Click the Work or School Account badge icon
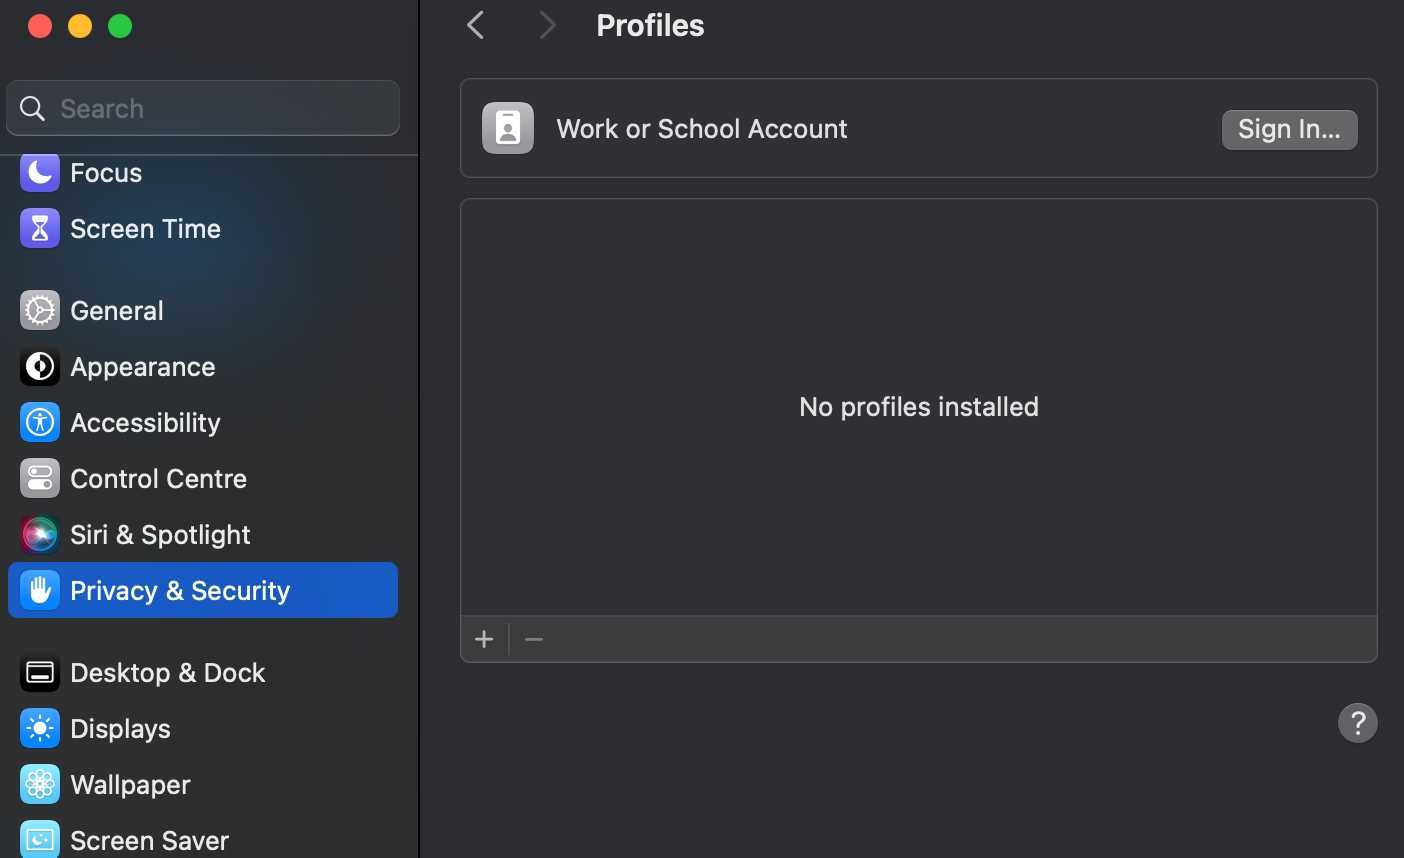Image resolution: width=1404 pixels, height=858 pixels. tap(508, 128)
